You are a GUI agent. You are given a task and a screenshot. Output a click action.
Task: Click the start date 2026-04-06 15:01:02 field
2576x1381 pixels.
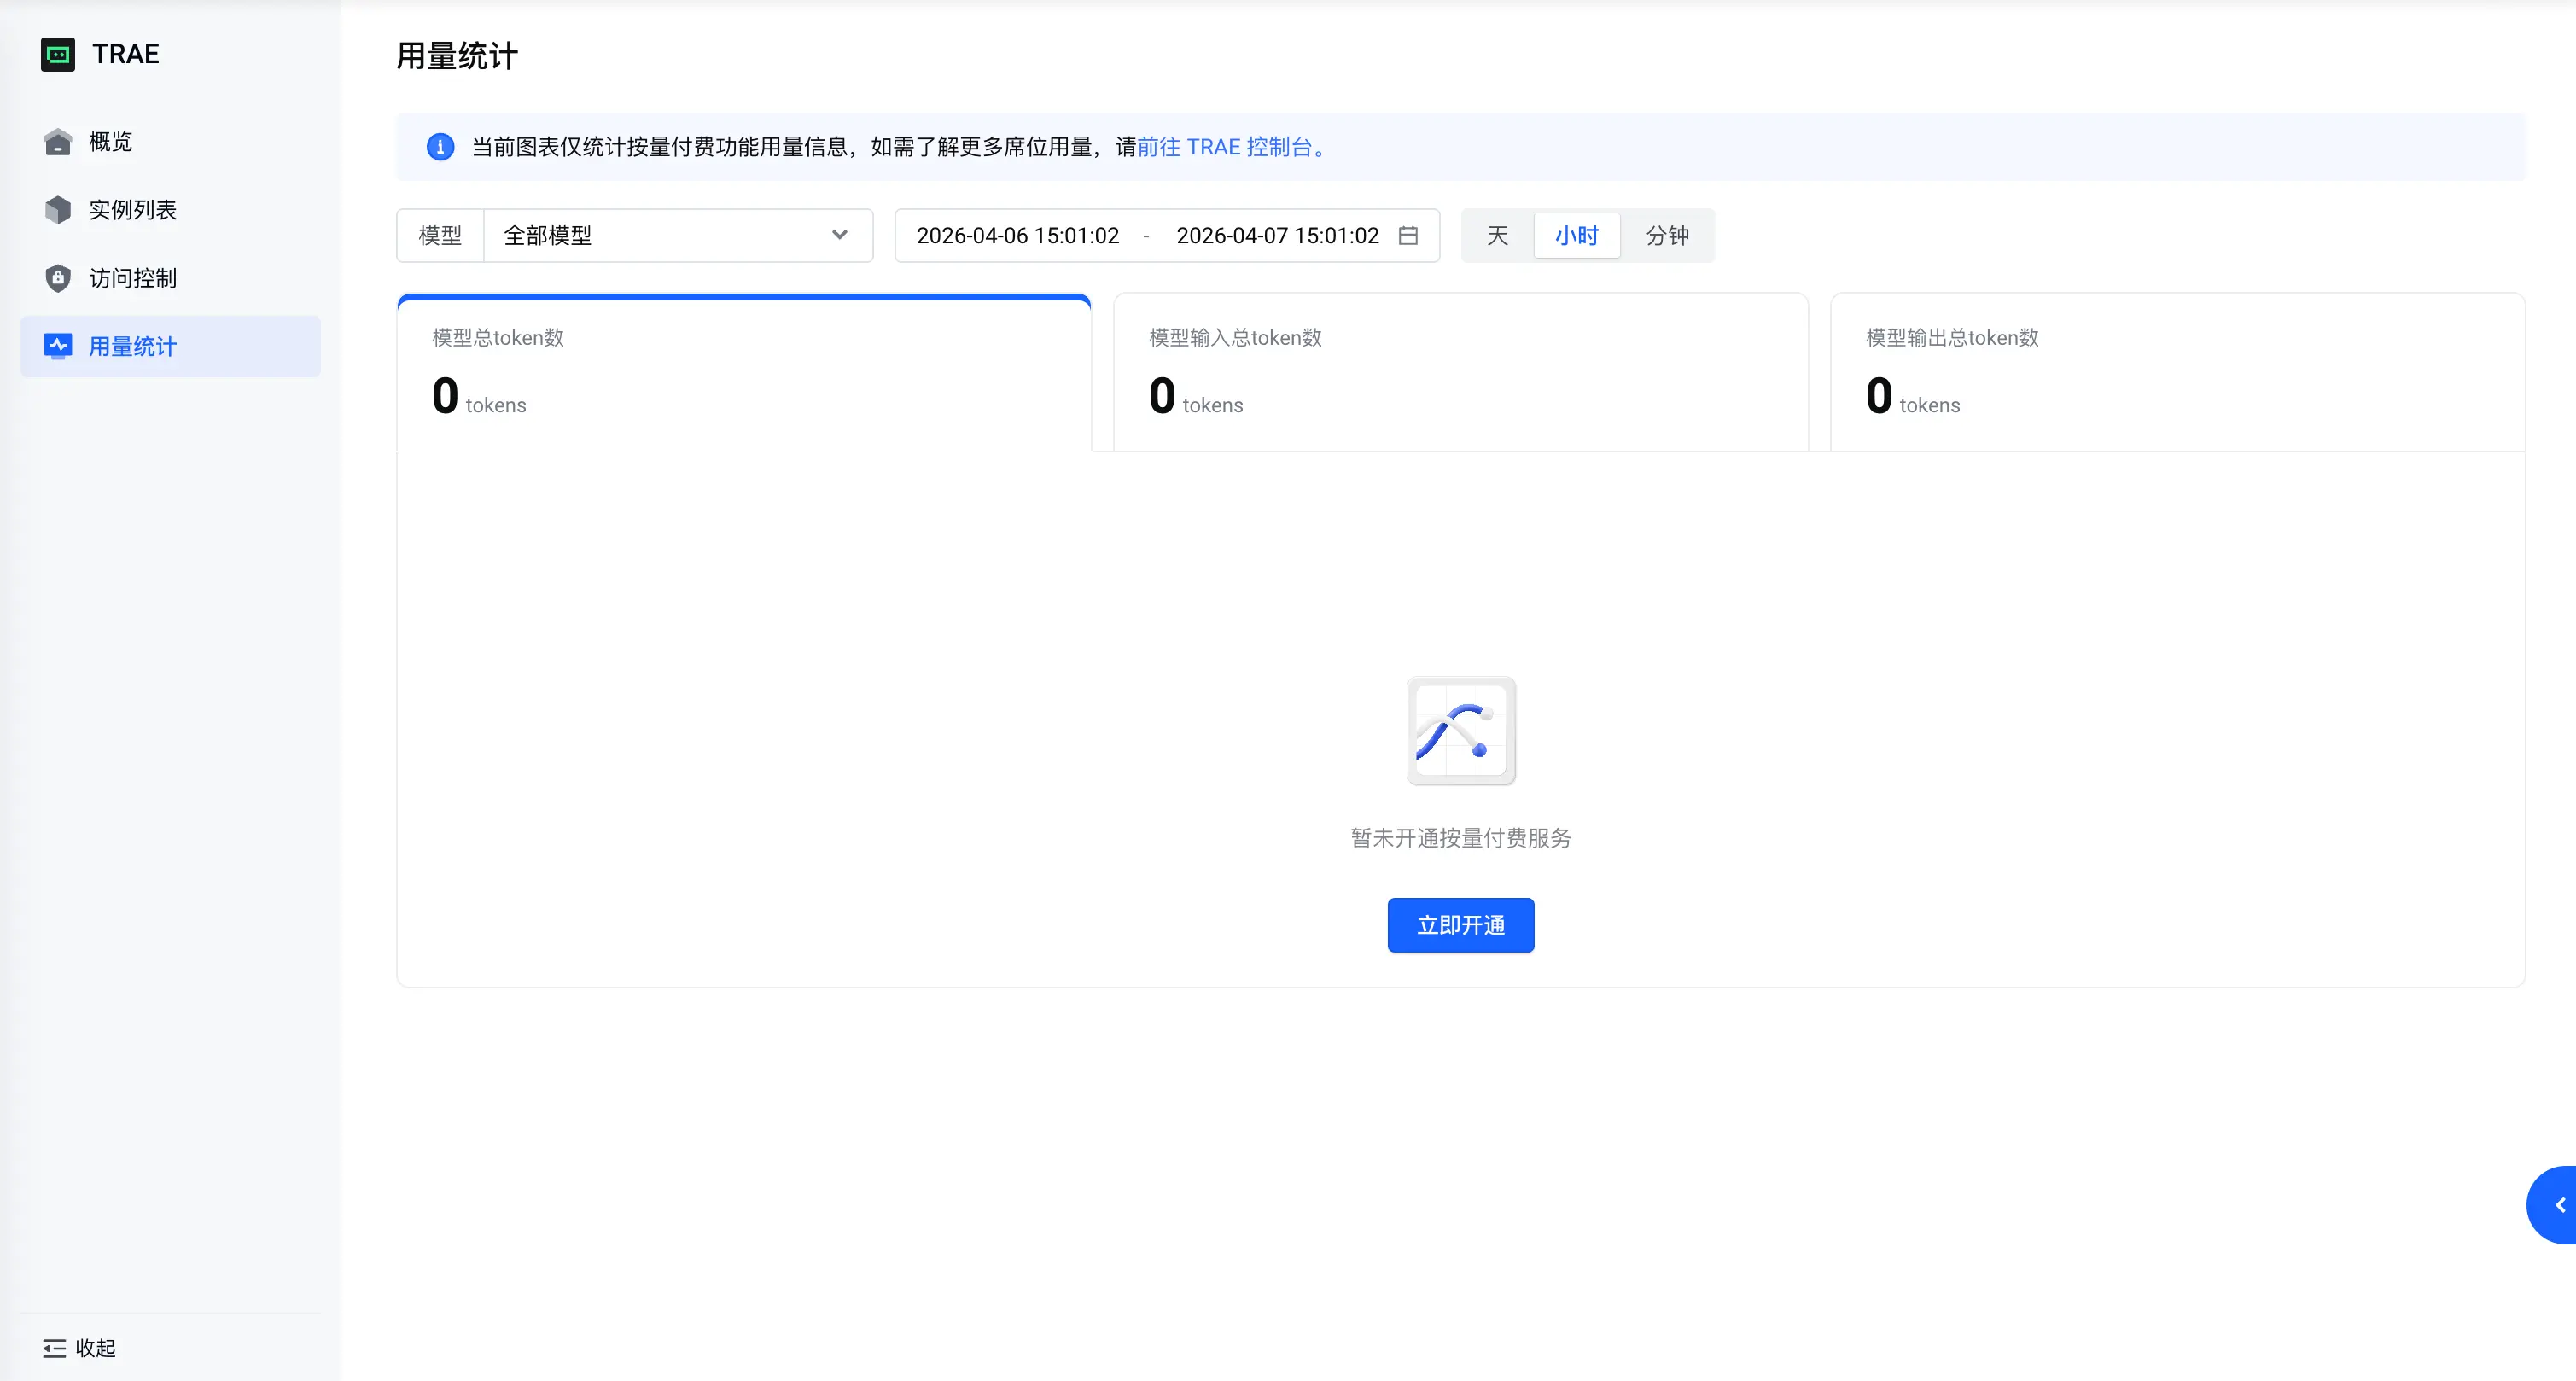coord(1017,236)
